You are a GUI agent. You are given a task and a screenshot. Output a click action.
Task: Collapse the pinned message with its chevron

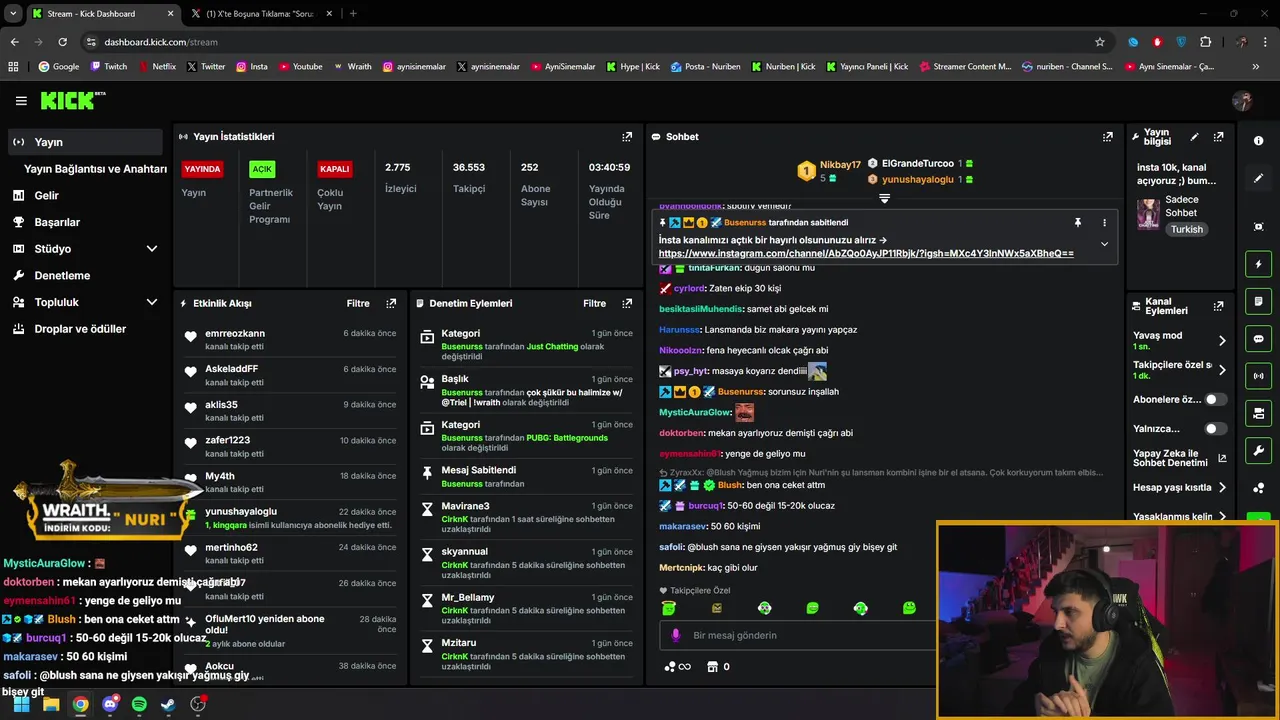coord(1104,244)
